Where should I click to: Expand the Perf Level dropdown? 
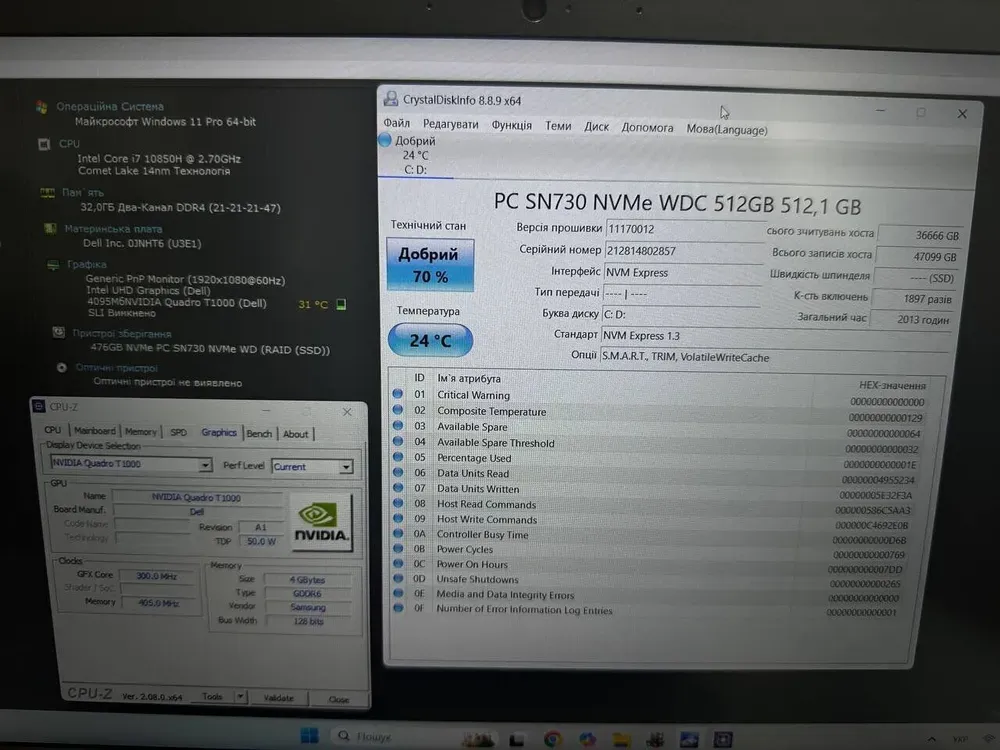pos(345,467)
